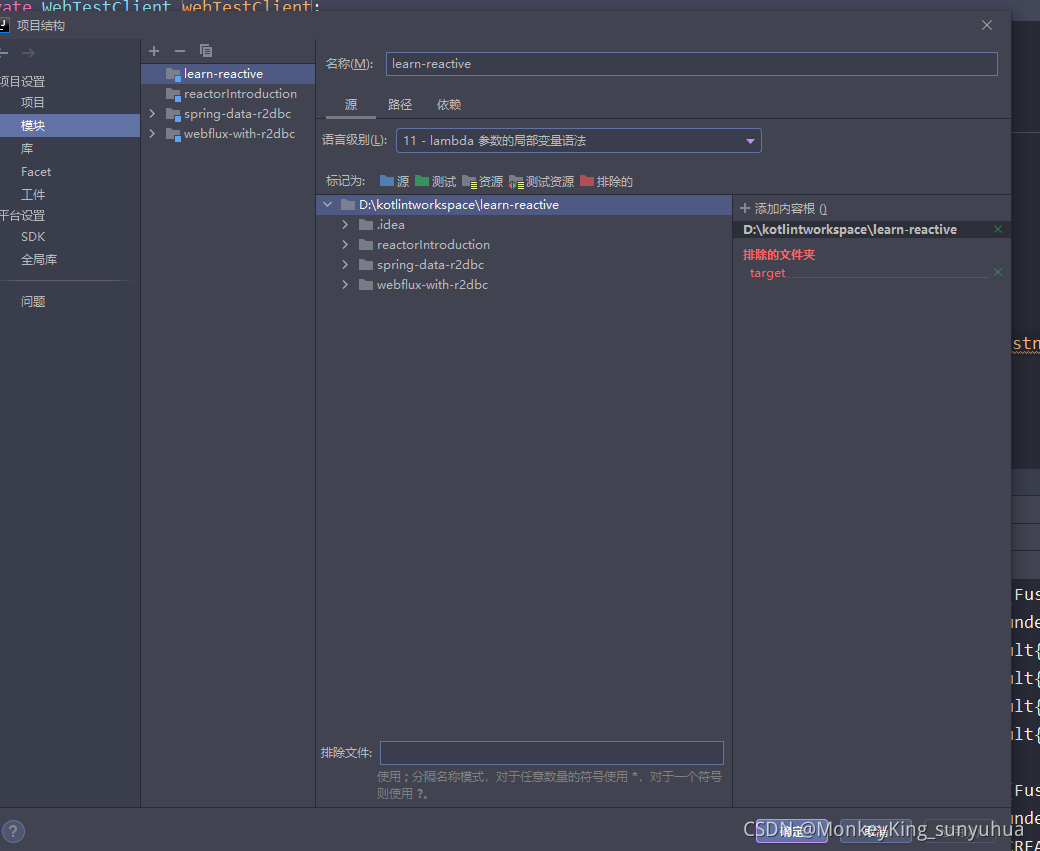Click the 取消 button
1040x851 pixels.
coord(876,831)
